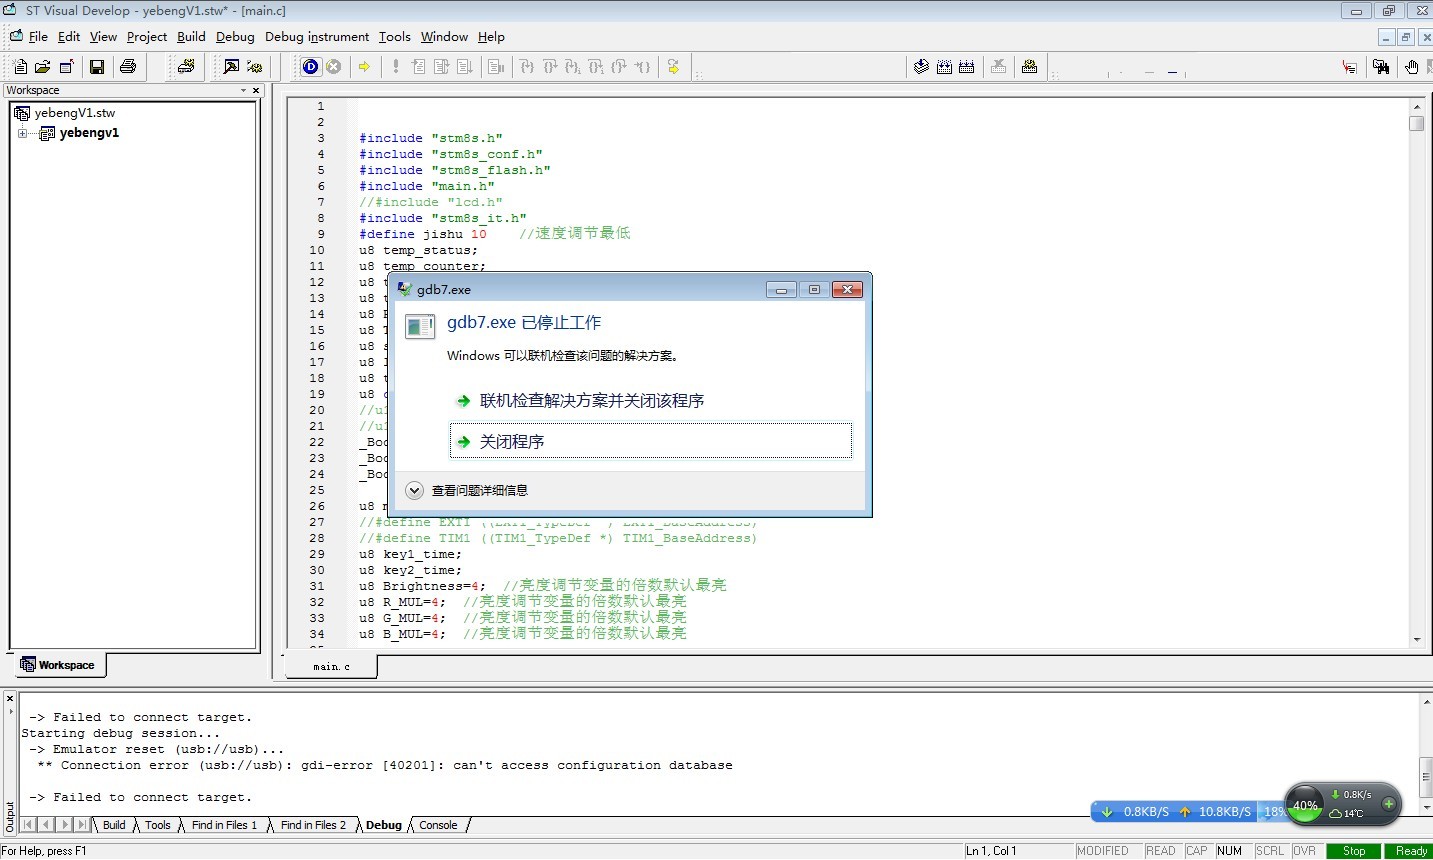
Task: Open the File menu
Action: (38, 37)
